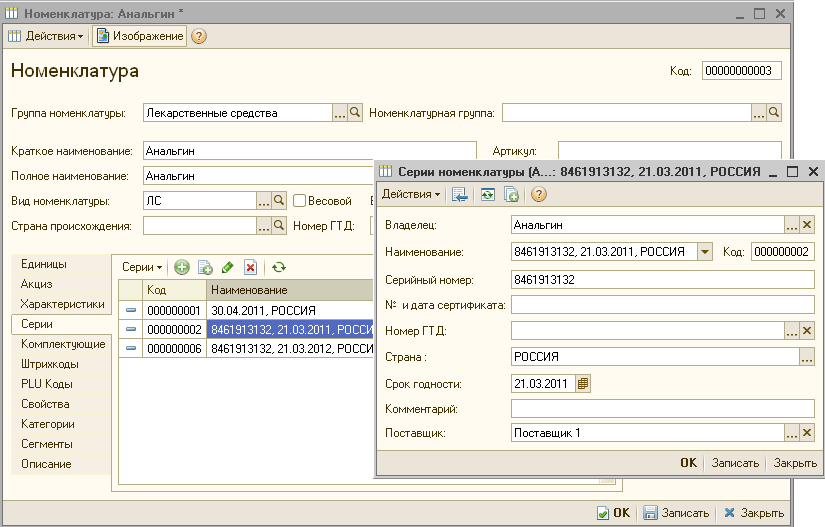Open the Наименование dropdown arrow in series dialog
This screenshot has height=527, width=825.
704,252
